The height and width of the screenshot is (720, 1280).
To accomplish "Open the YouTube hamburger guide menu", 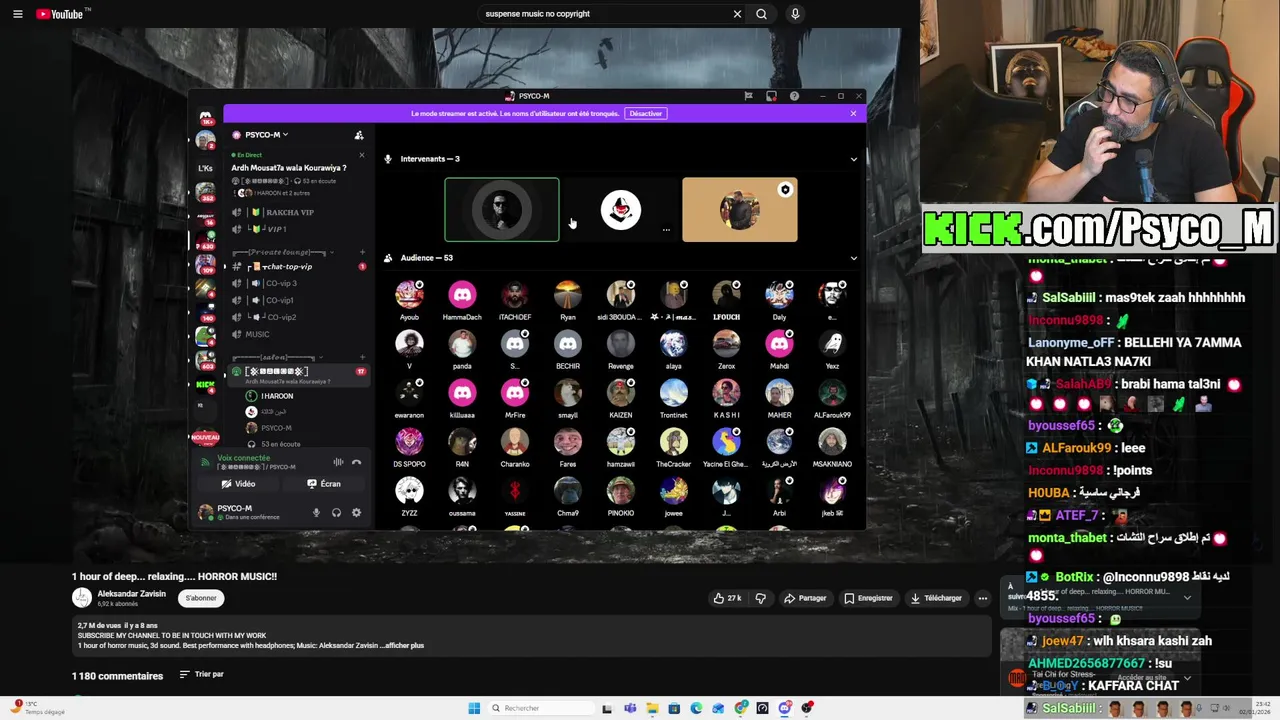I will tap(17, 14).
